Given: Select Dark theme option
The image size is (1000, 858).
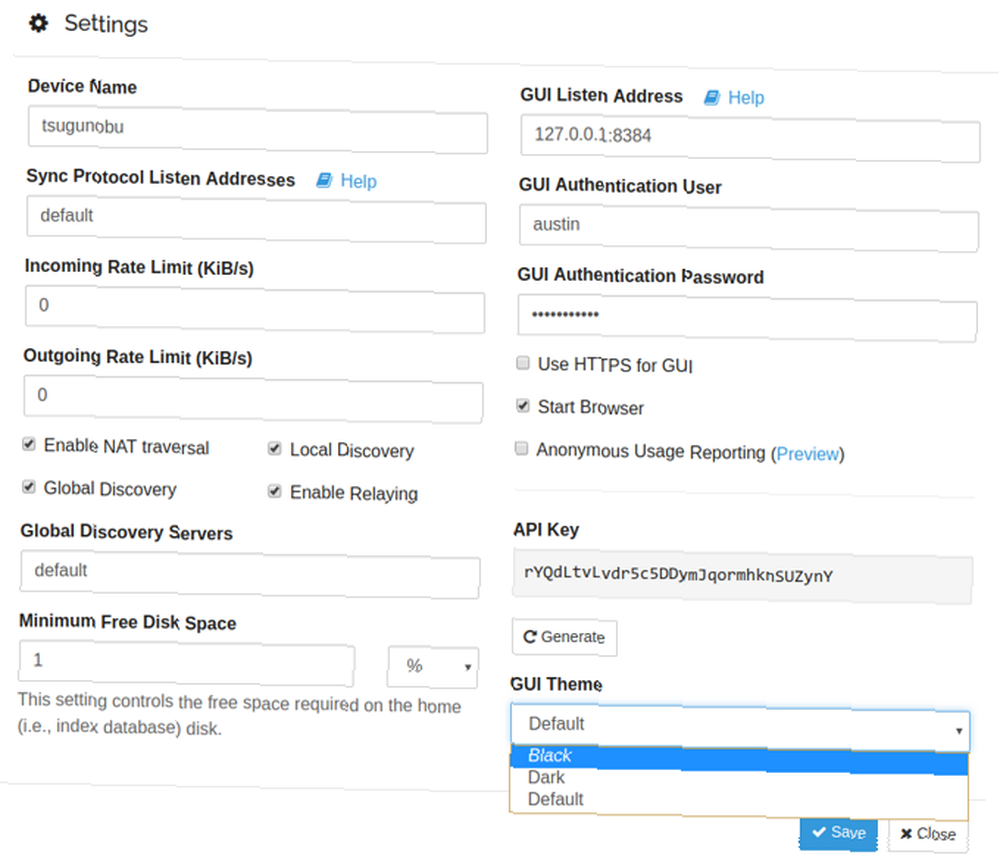Looking at the screenshot, I should click(739, 779).
